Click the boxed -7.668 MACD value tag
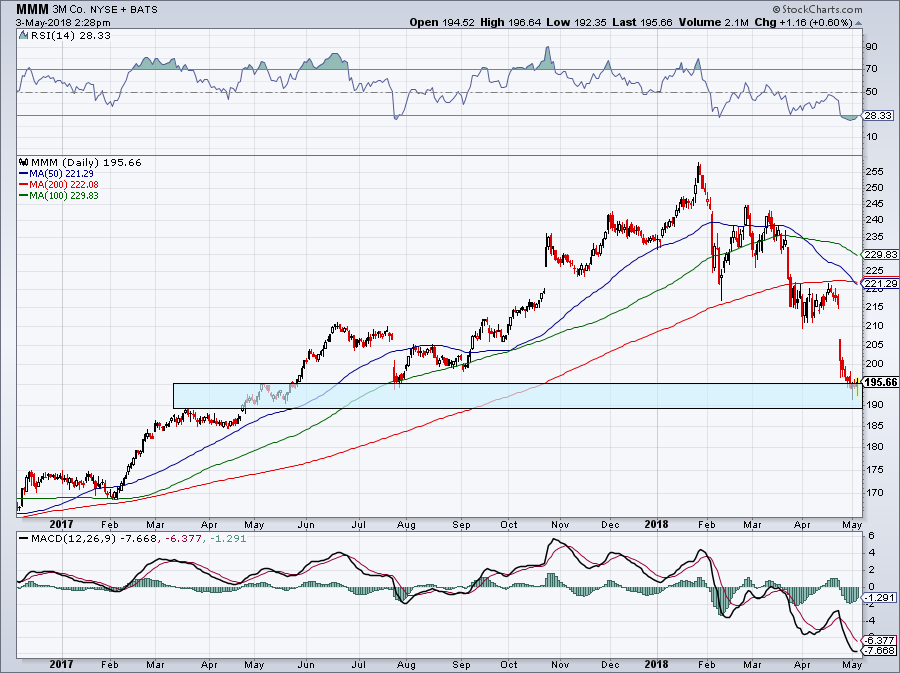The height and width of the screenshot is (673, 900). tap(879, 651)
